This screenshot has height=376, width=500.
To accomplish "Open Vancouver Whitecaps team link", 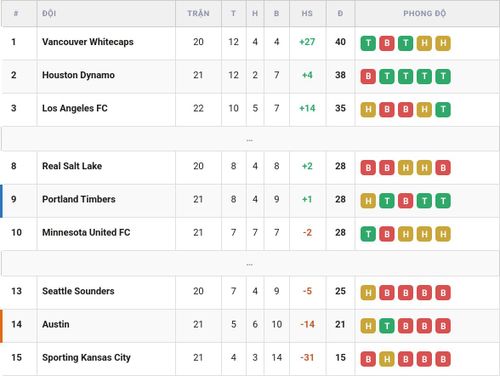I will pos(88,42).
